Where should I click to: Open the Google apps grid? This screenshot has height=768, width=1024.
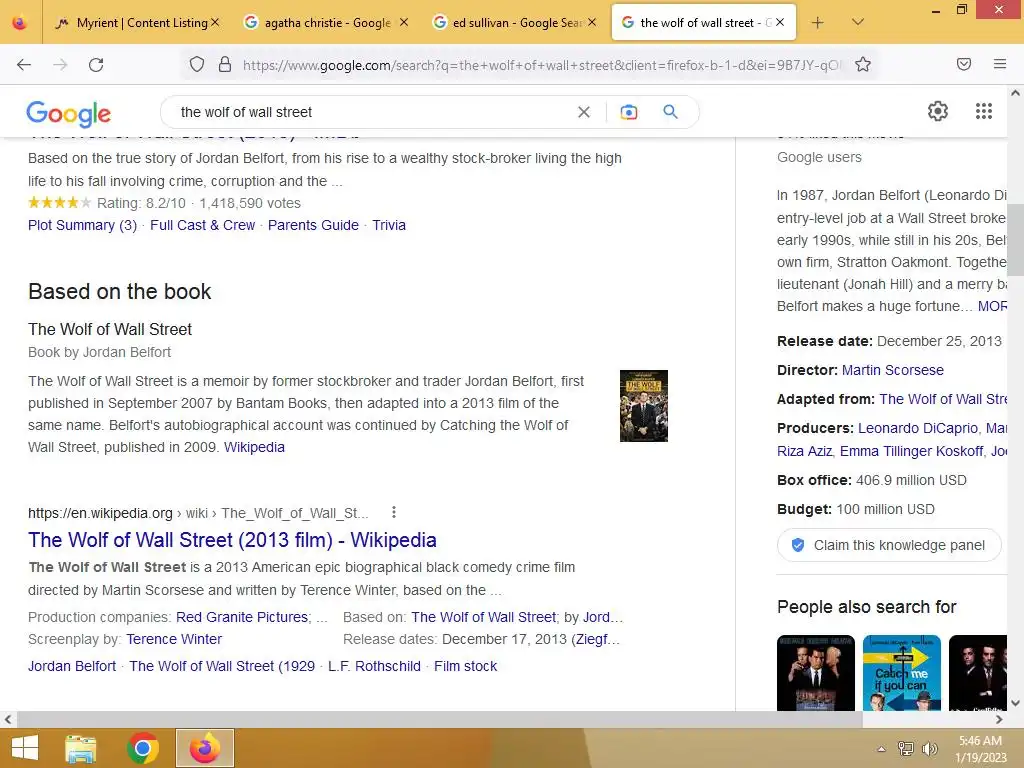coord(984,111)
